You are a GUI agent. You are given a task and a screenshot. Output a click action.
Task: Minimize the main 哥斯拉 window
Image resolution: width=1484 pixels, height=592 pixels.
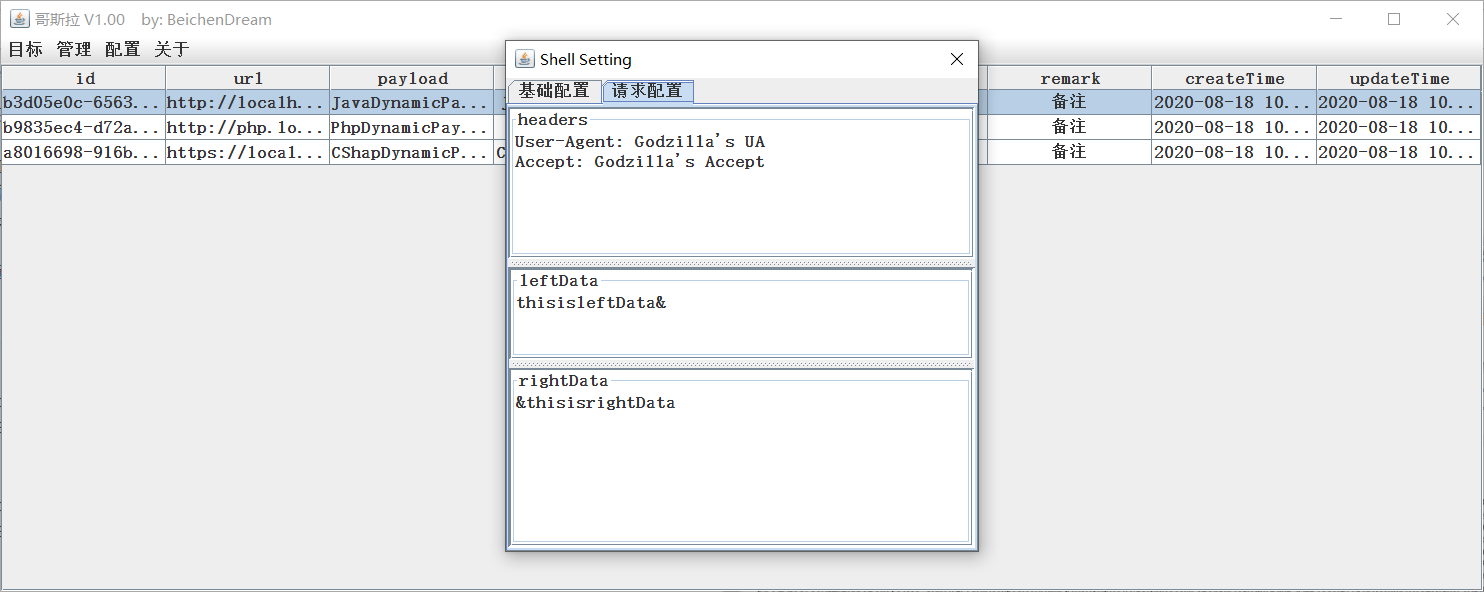pos(1336,19)
